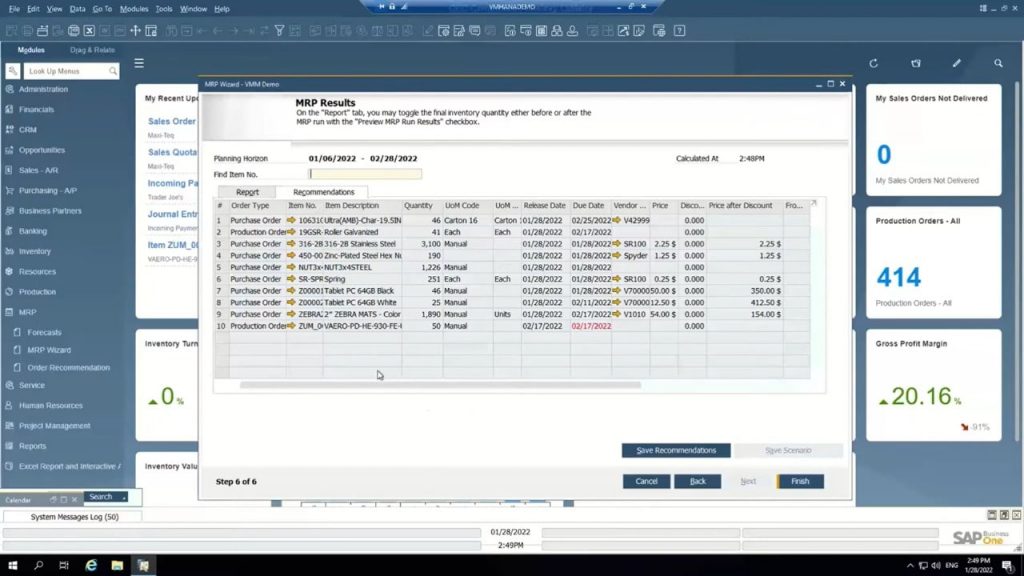The height and width of the screenshot is (576, 1024).
Task: Open MRP Wizard in the sidebar
Action: pos(49,350)
